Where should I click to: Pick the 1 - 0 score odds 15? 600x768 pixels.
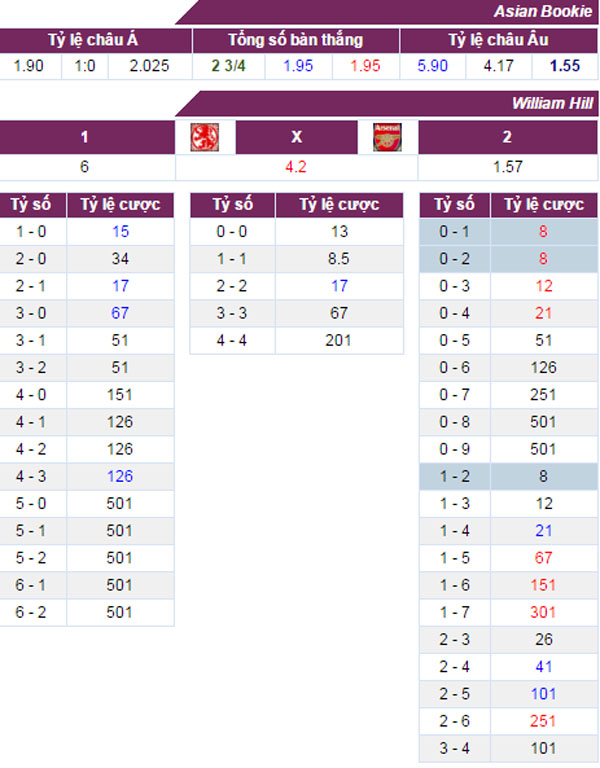pyautogui.click(x=120, y=232)
